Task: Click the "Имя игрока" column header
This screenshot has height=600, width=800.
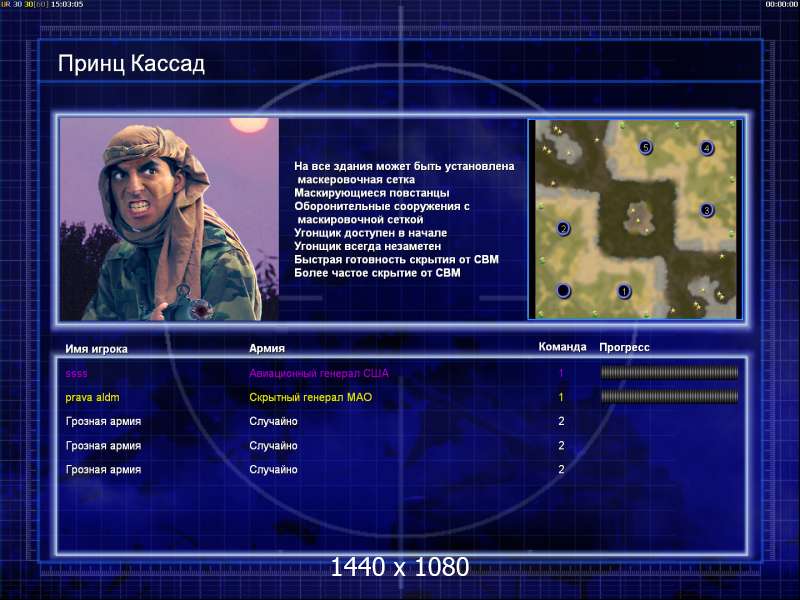Action: [x=96, y=349]
